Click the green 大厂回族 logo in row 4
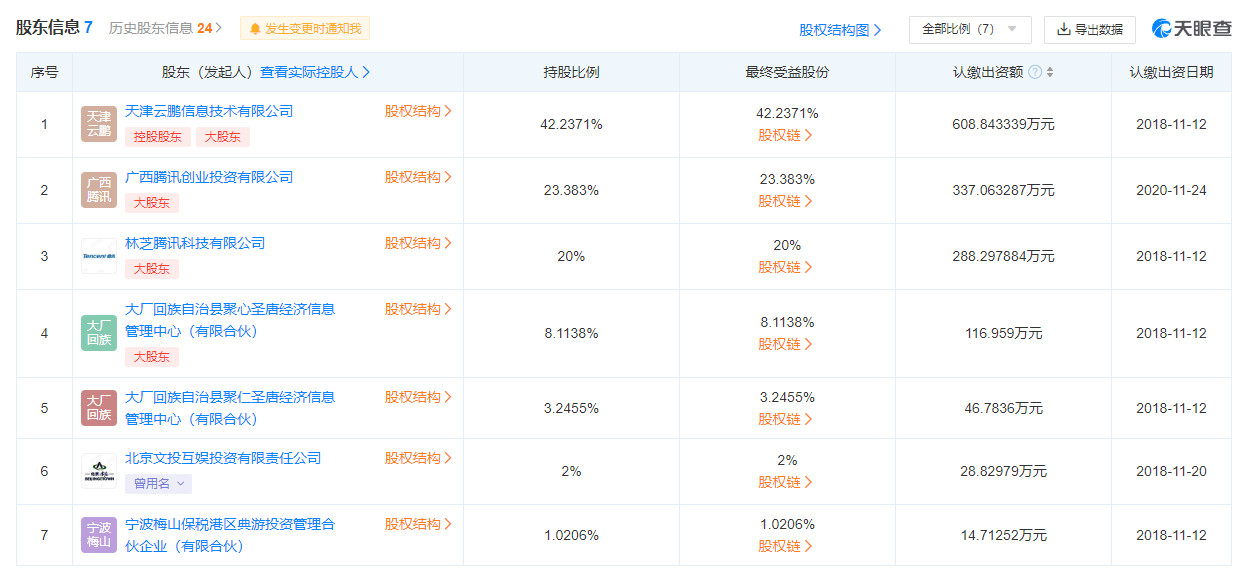1248x588 pixels. coord(99,333)
